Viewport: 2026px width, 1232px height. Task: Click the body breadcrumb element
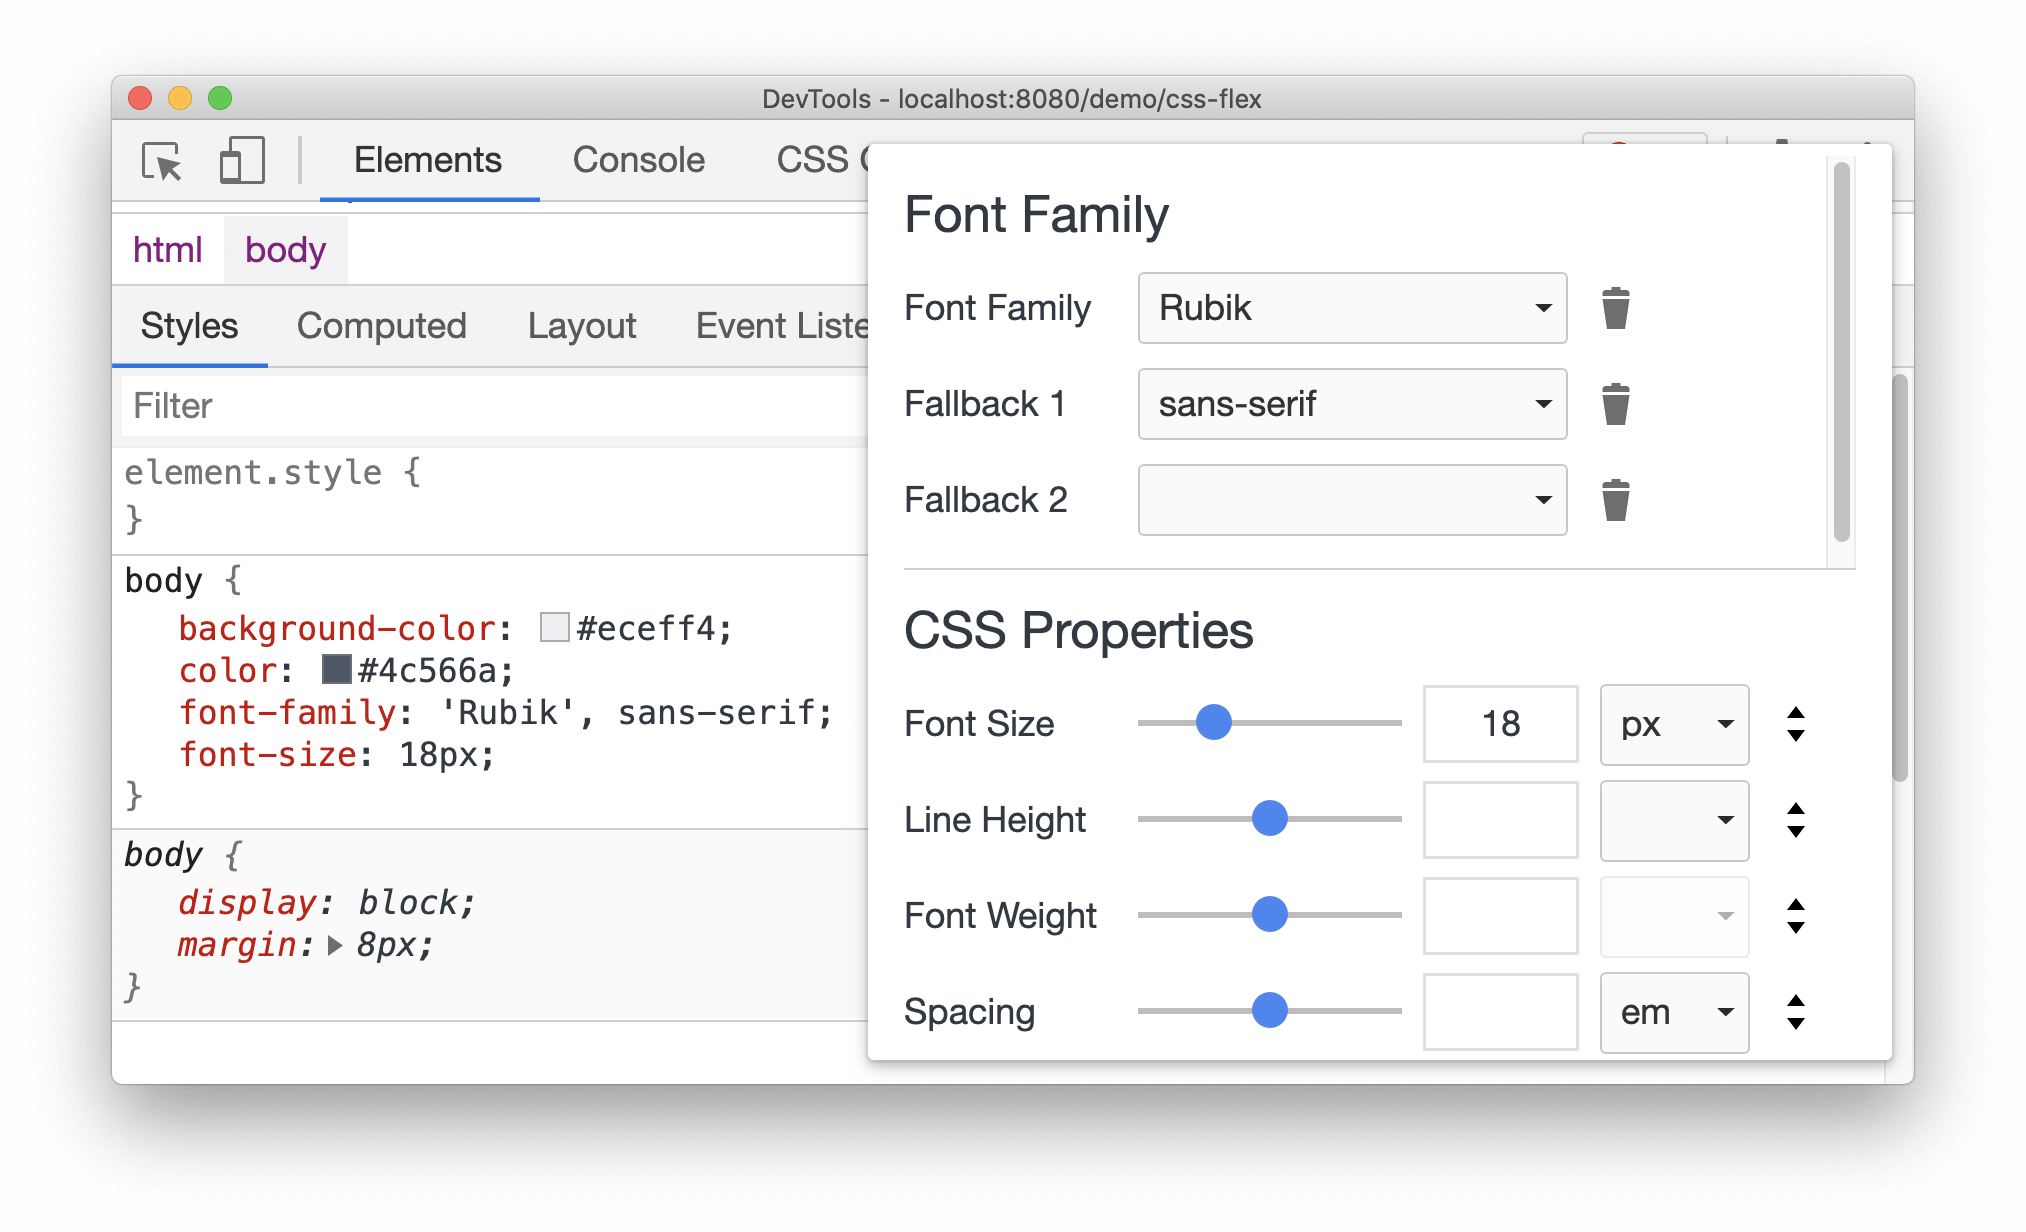284,246
